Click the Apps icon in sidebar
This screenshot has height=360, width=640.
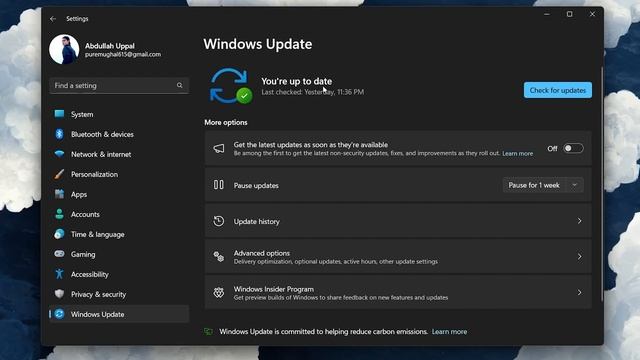[59, 194]
